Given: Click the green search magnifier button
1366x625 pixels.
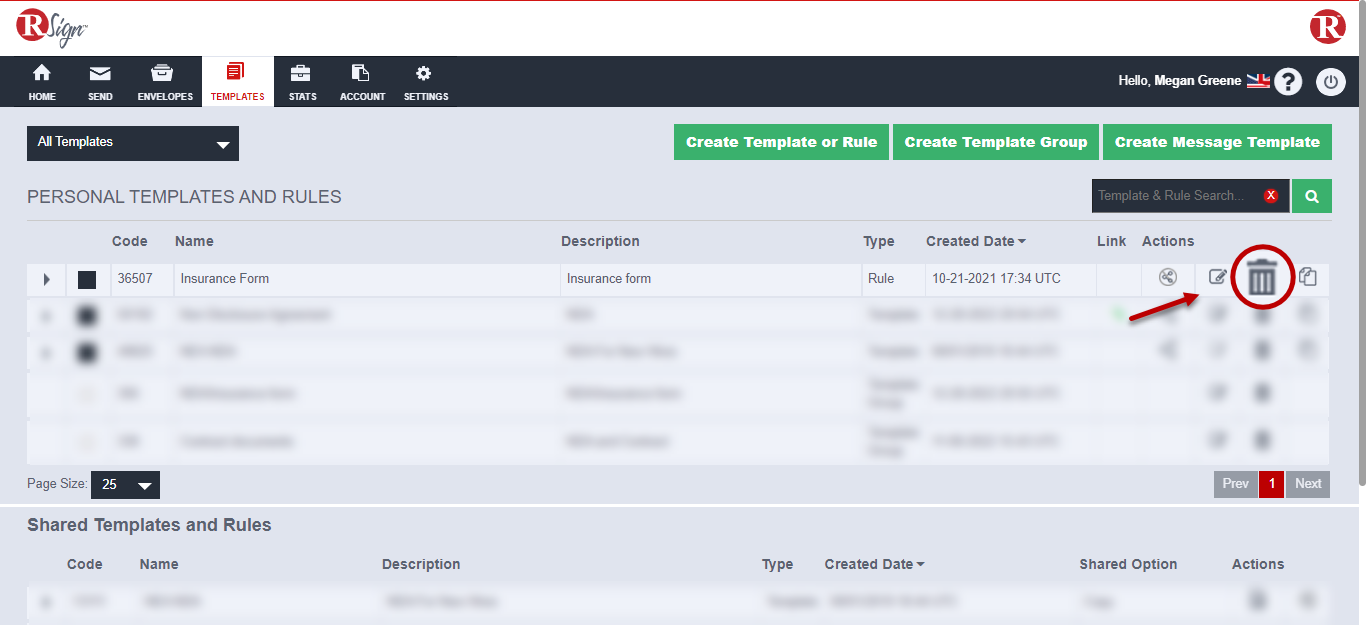Looking at the screenshot, I should click(1311, 196).
